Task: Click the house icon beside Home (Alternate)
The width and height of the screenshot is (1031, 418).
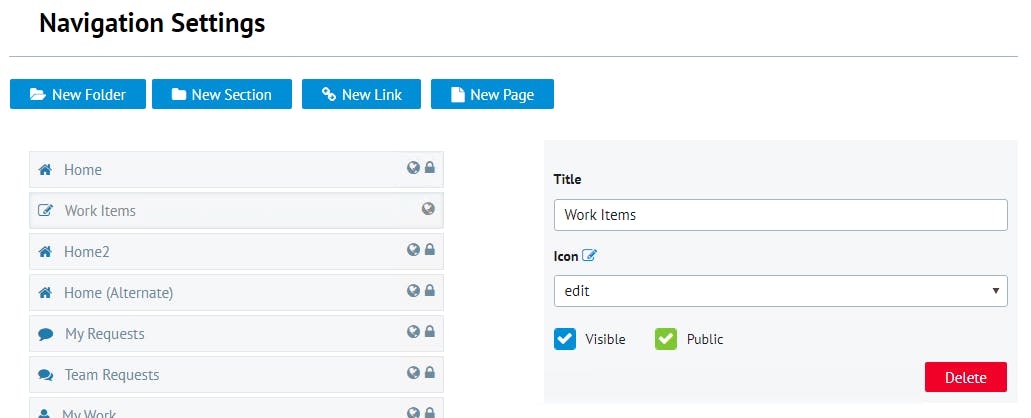Action: (45, 293)
